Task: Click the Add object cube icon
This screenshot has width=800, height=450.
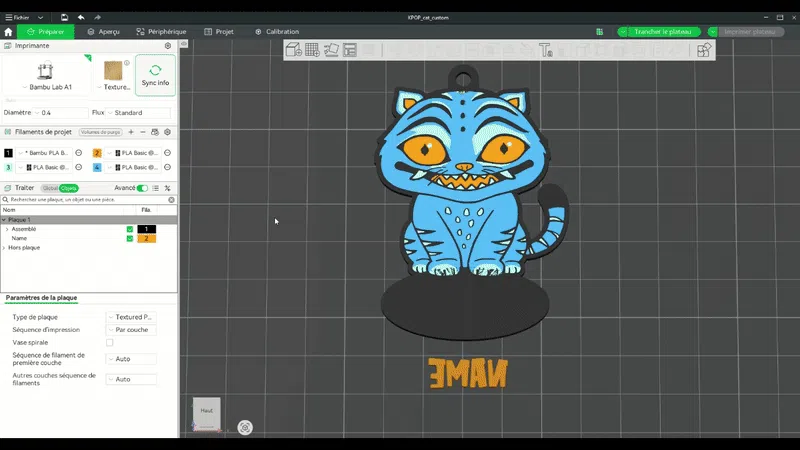Action: click(x=293, y=49)
